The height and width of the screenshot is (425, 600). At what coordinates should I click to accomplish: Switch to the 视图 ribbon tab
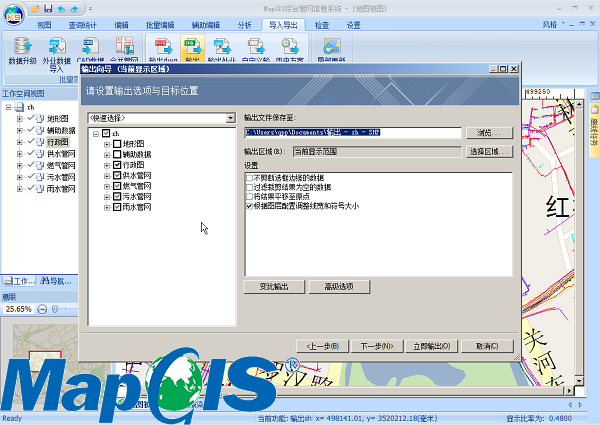[44, 25]
